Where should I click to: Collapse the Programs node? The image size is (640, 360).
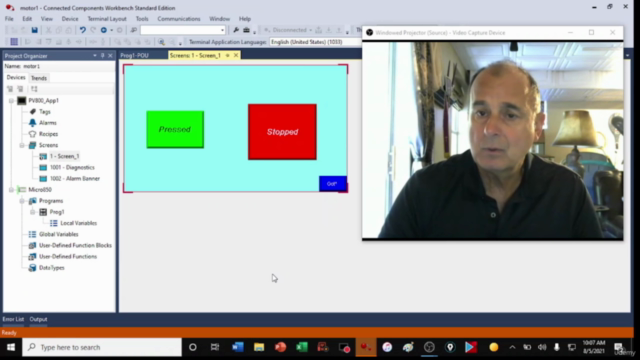pyautogui.click(x=22, y=201)
